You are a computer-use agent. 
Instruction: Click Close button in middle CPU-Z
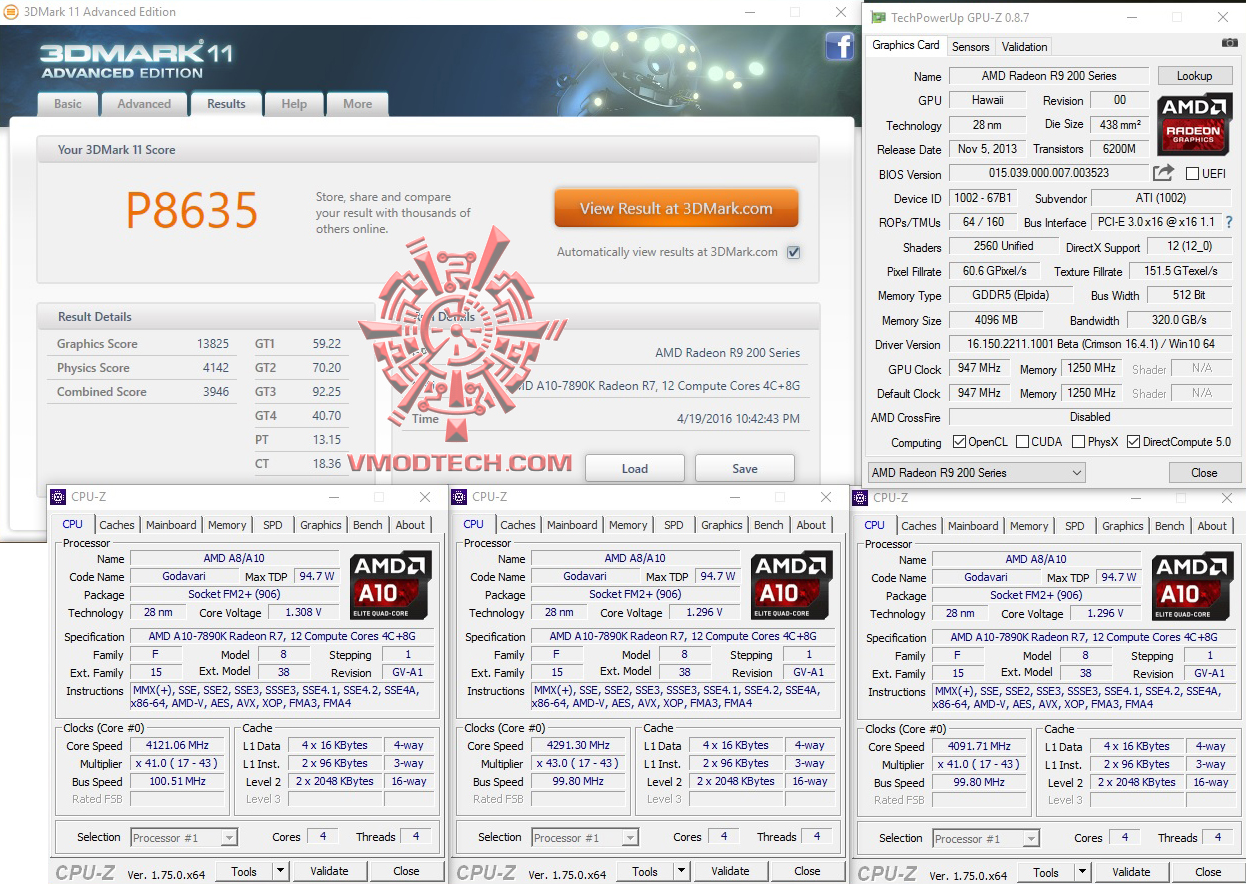point(807,871)
